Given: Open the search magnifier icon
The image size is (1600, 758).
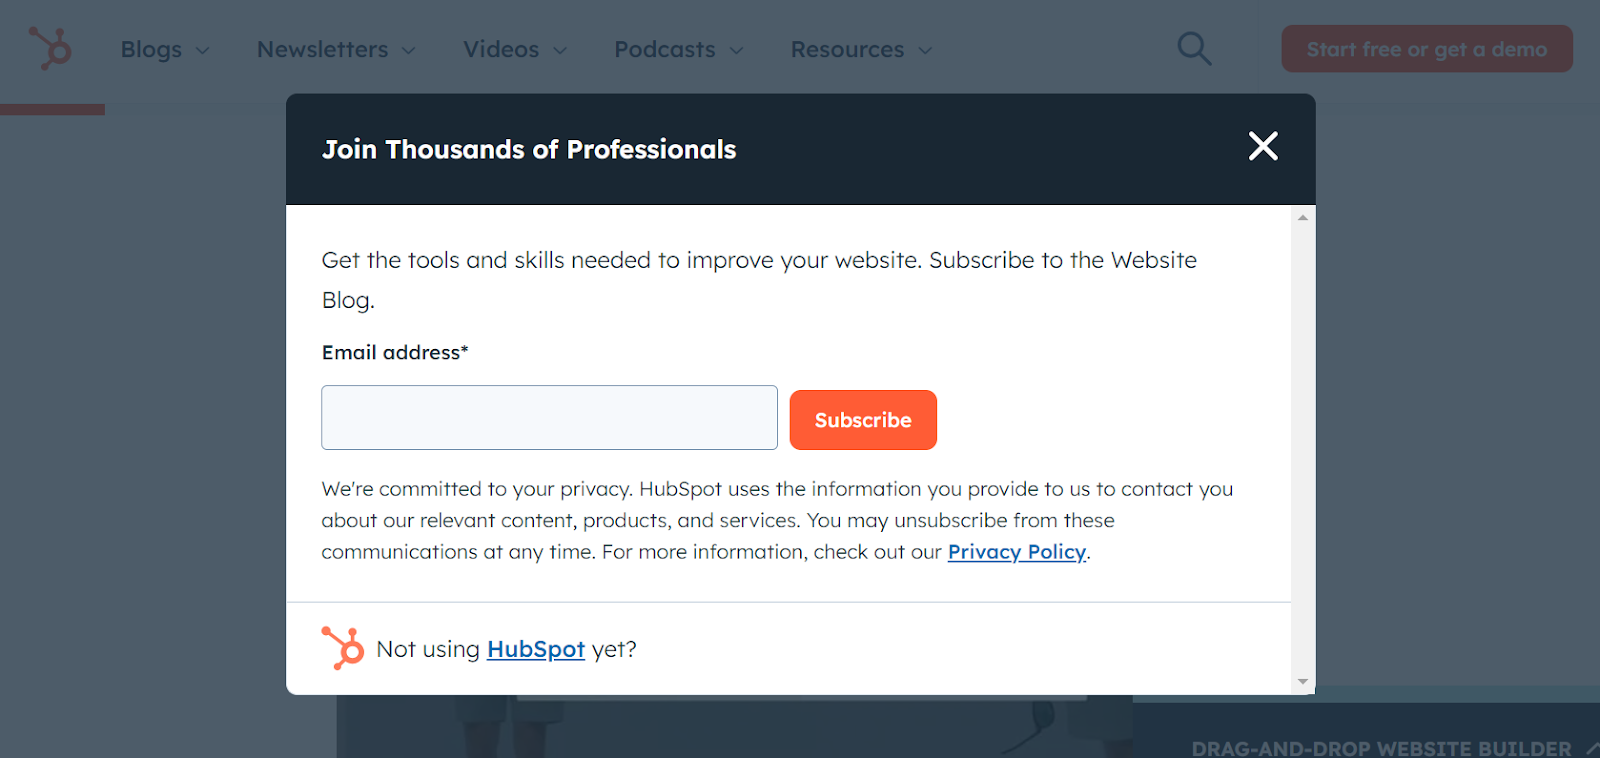Looking at the screenshot, I should click(x=1193, y=48).
